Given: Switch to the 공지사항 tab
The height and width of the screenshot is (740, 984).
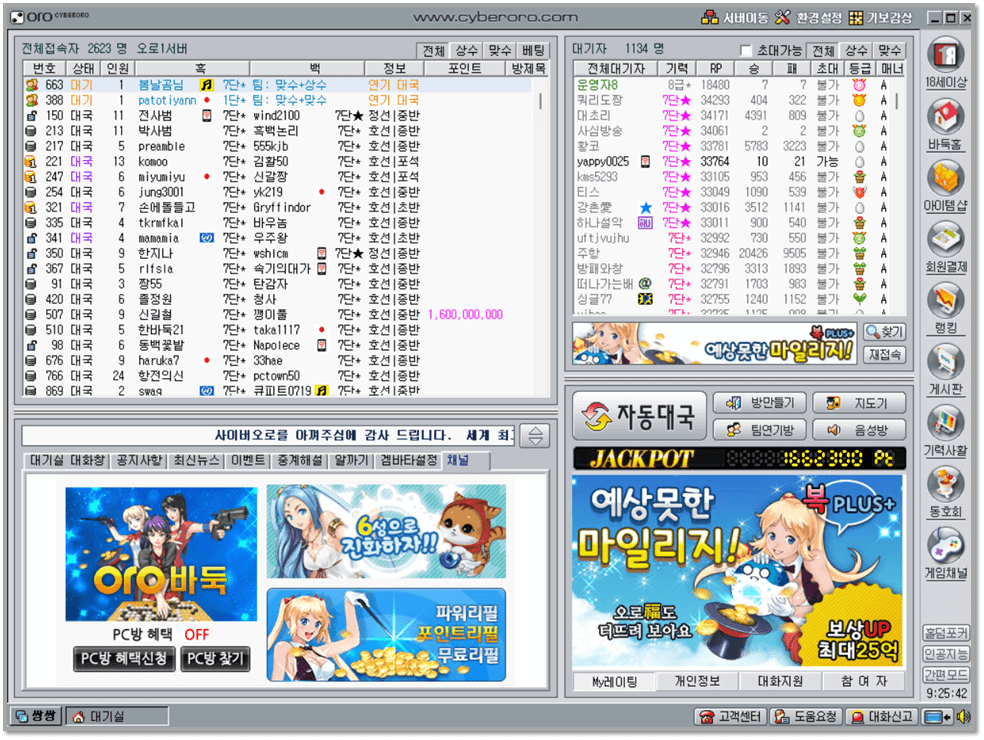Looking at the screenshot, I should 139,461.
